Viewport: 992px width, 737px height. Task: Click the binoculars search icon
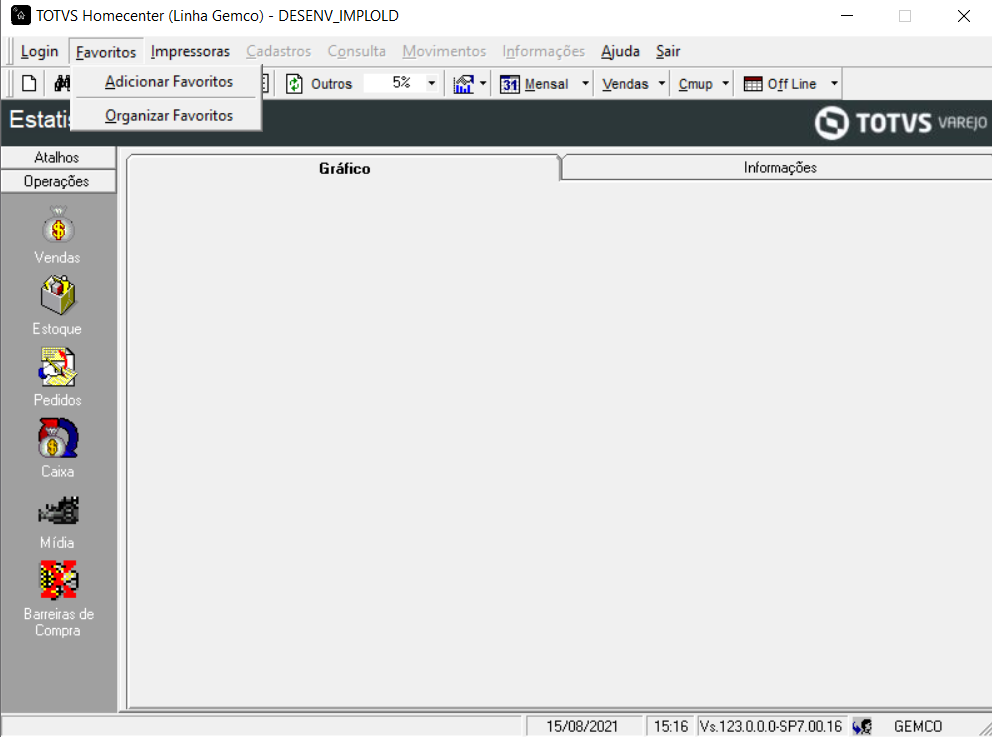(62, 84)
